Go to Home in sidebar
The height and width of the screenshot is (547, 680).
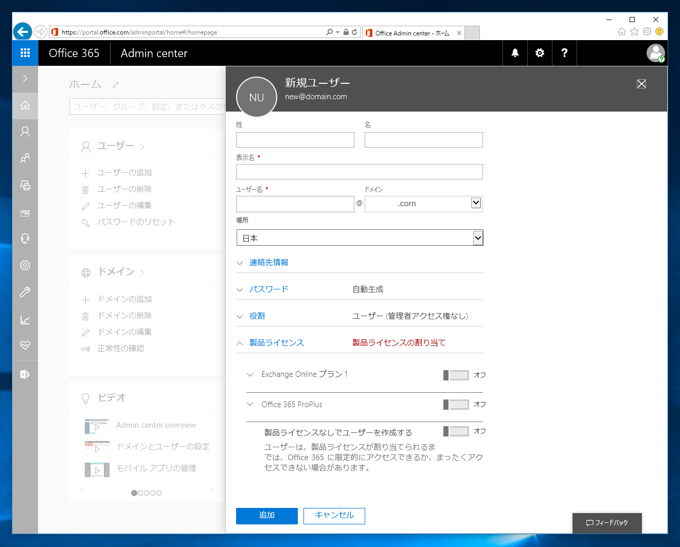pyautogui.click(x=25, y=105)
